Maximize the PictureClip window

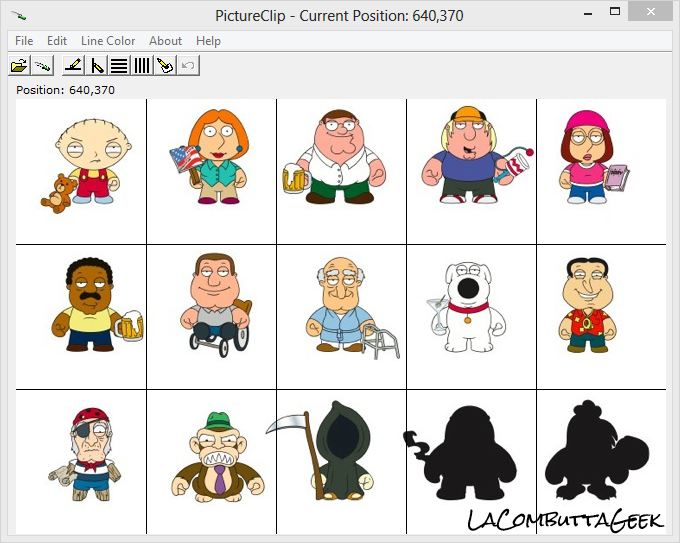(x=615, y=13)
